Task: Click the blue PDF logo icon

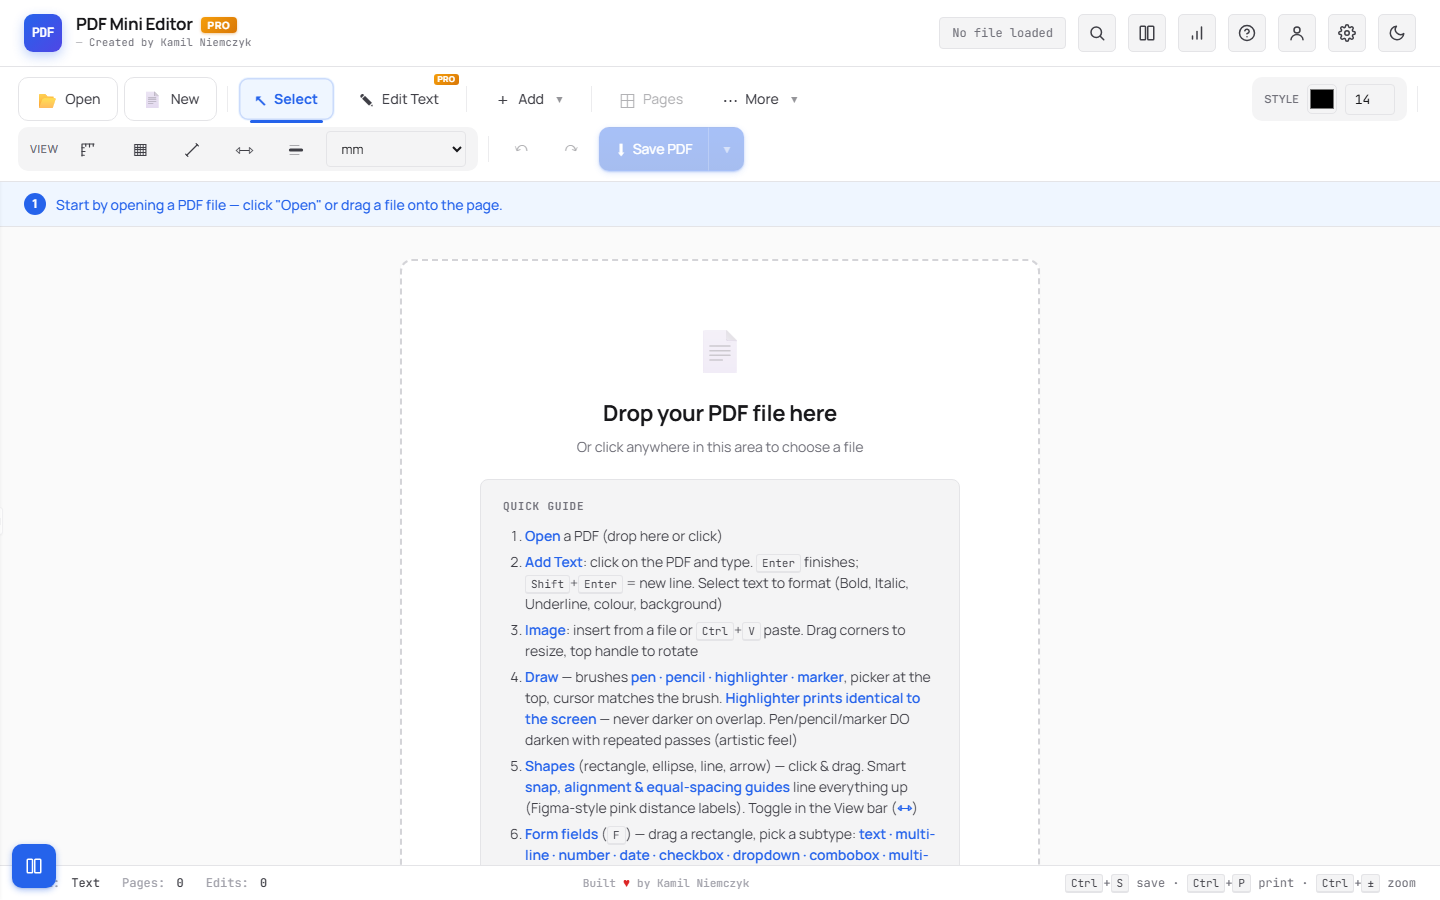Action: [43, 33]
